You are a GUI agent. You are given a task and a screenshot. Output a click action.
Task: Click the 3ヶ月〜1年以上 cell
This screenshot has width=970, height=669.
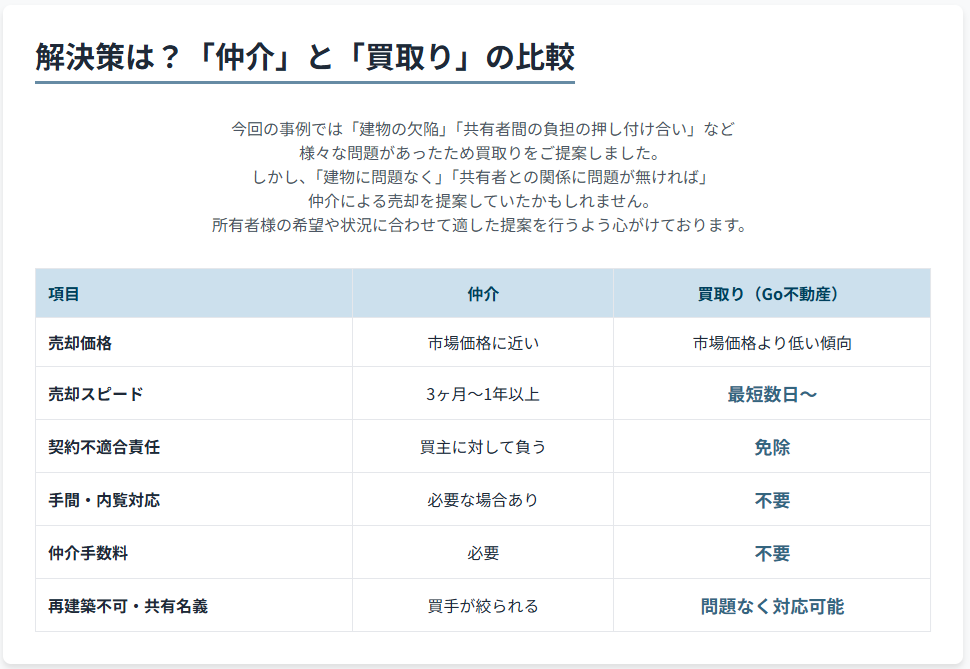click(483, 394)
